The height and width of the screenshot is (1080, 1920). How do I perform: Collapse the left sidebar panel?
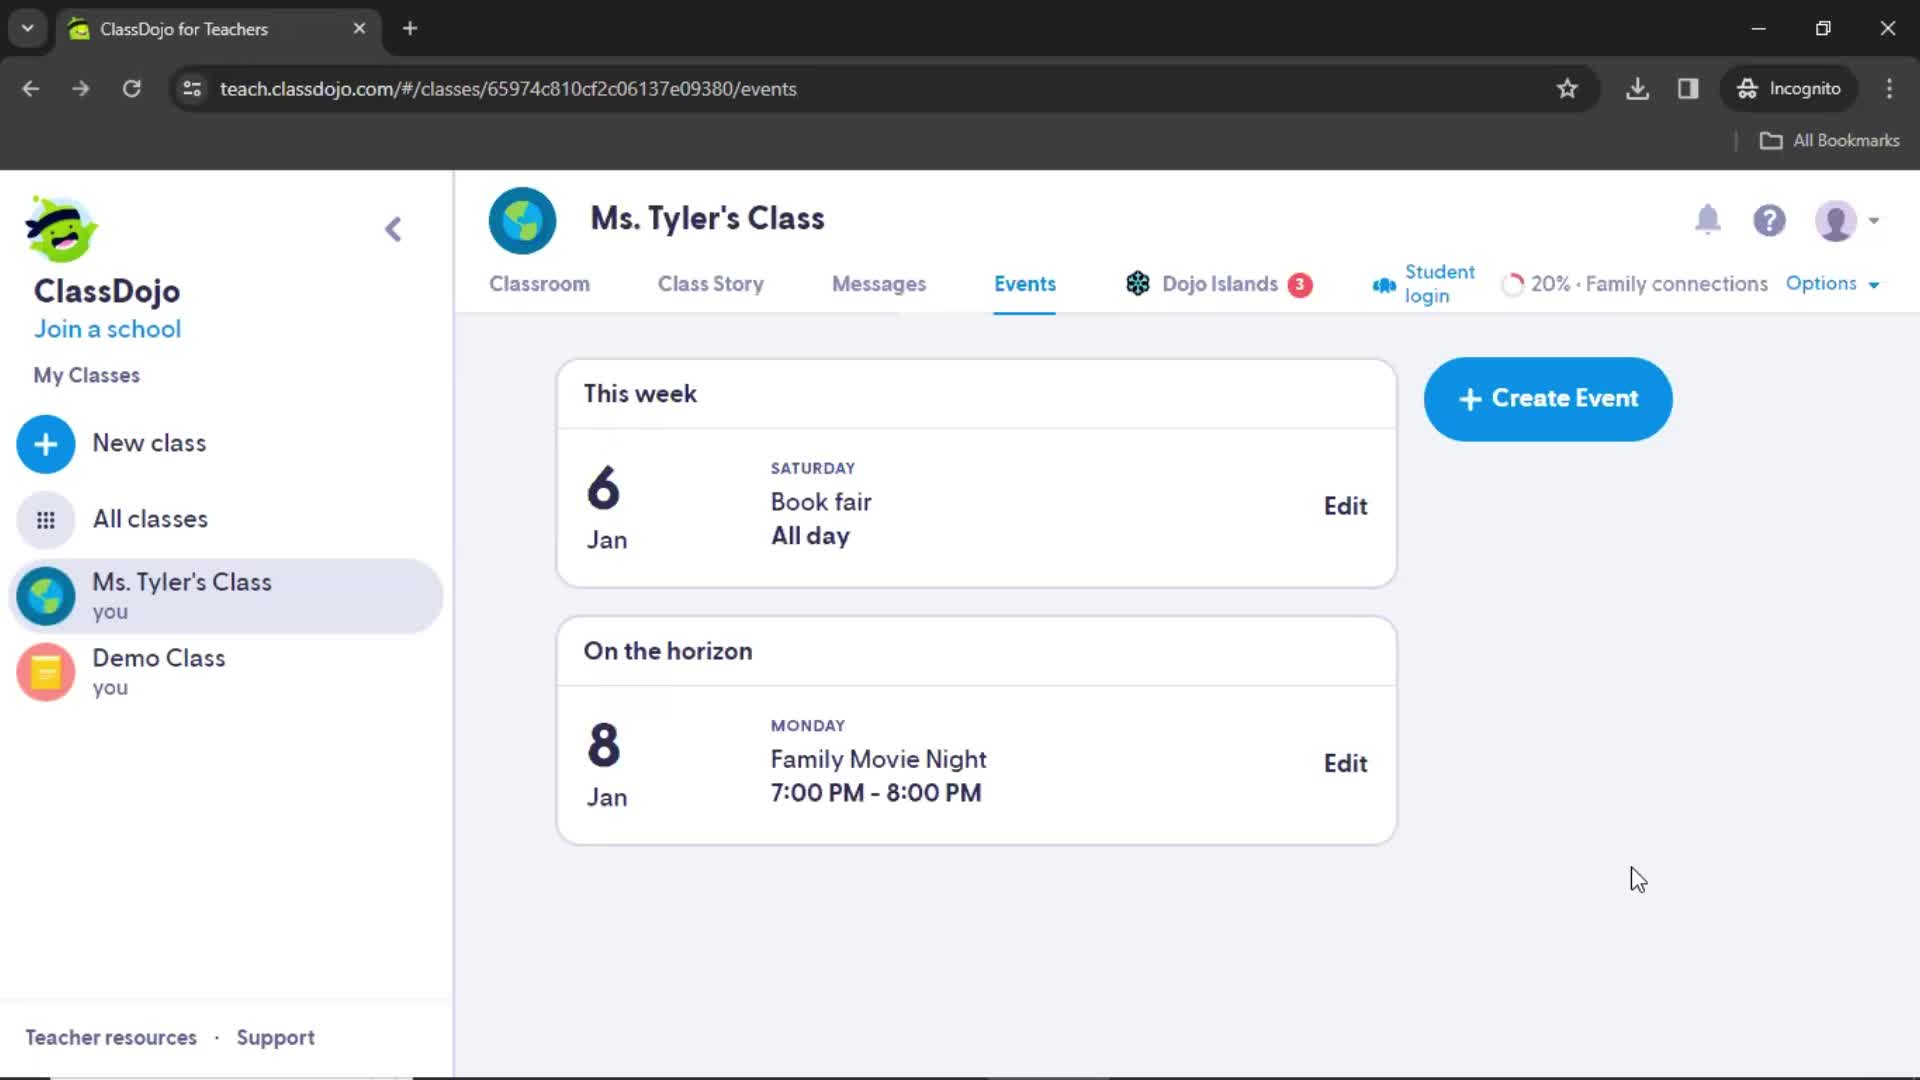tap(393, 228)
